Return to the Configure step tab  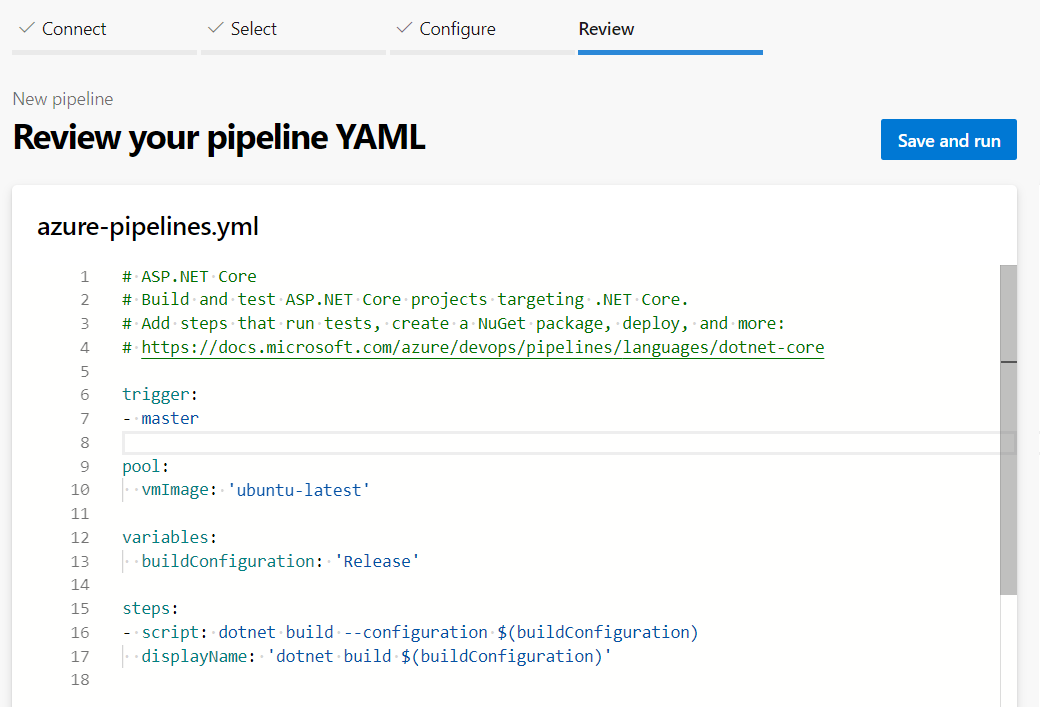click(457, 30)
